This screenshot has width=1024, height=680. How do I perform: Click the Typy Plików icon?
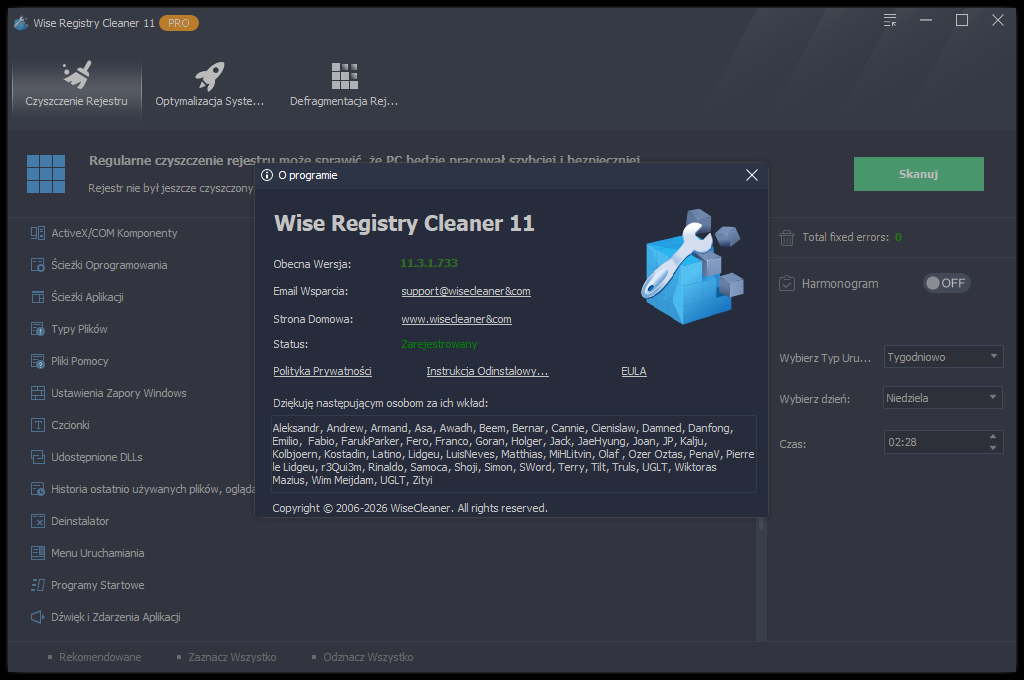coord(38,329)
